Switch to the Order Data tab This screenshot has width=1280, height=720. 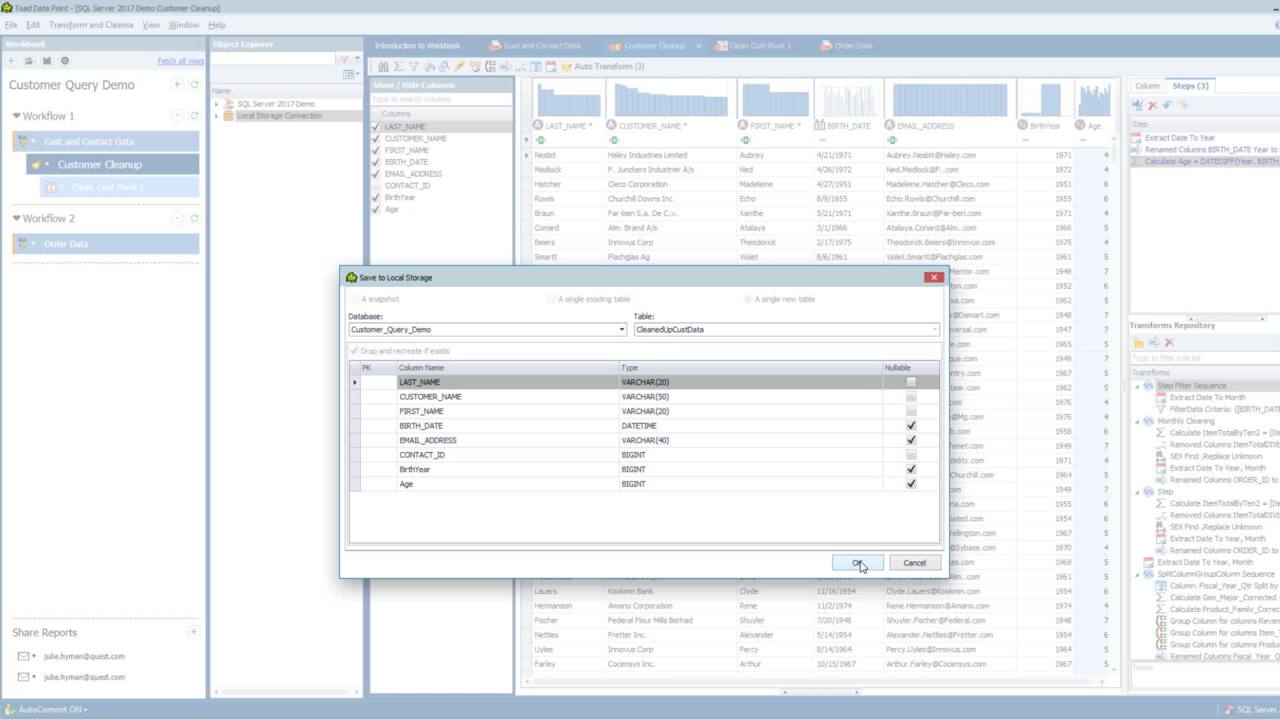tap(846, 46)
